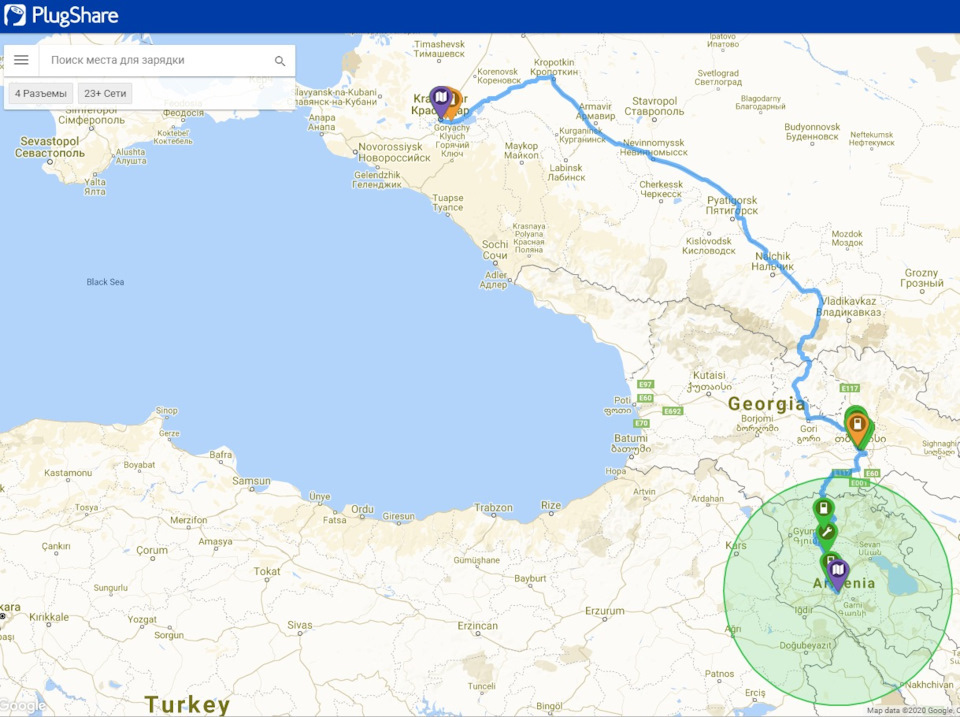960x717 pixels.
Task: Click the PlugShare logo
Action: pos(61,15)
